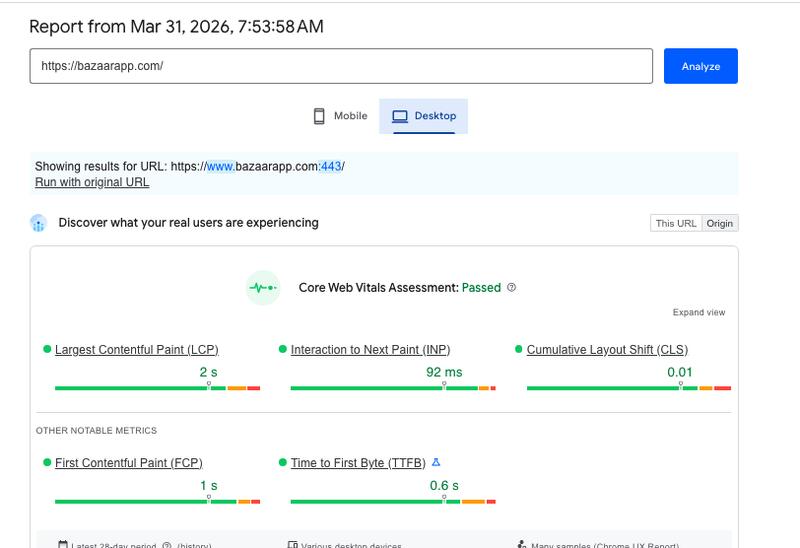800x548 pixels.
Task: Open Core Web Vitals help question icon
Action: click(x=511, y=287)
